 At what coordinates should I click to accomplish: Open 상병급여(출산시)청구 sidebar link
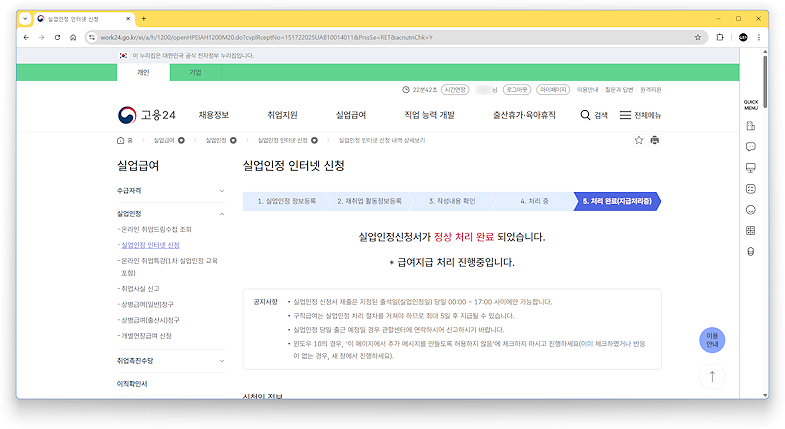tap(150, 320)
